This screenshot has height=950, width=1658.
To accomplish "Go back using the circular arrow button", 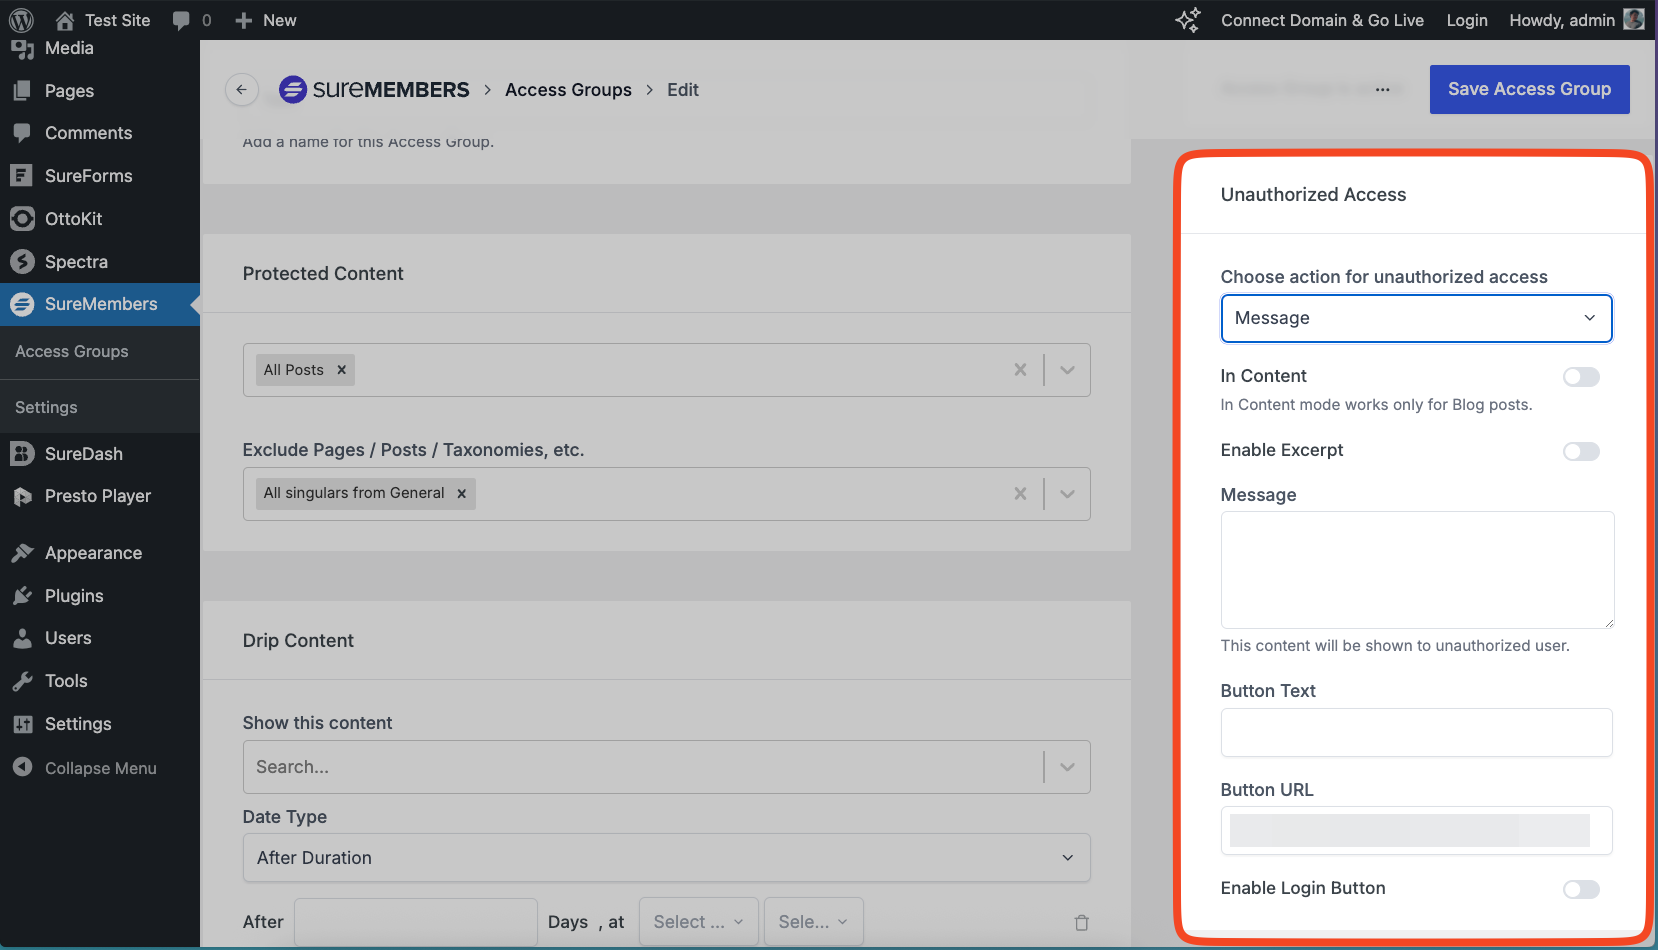I will pos(241,90).
